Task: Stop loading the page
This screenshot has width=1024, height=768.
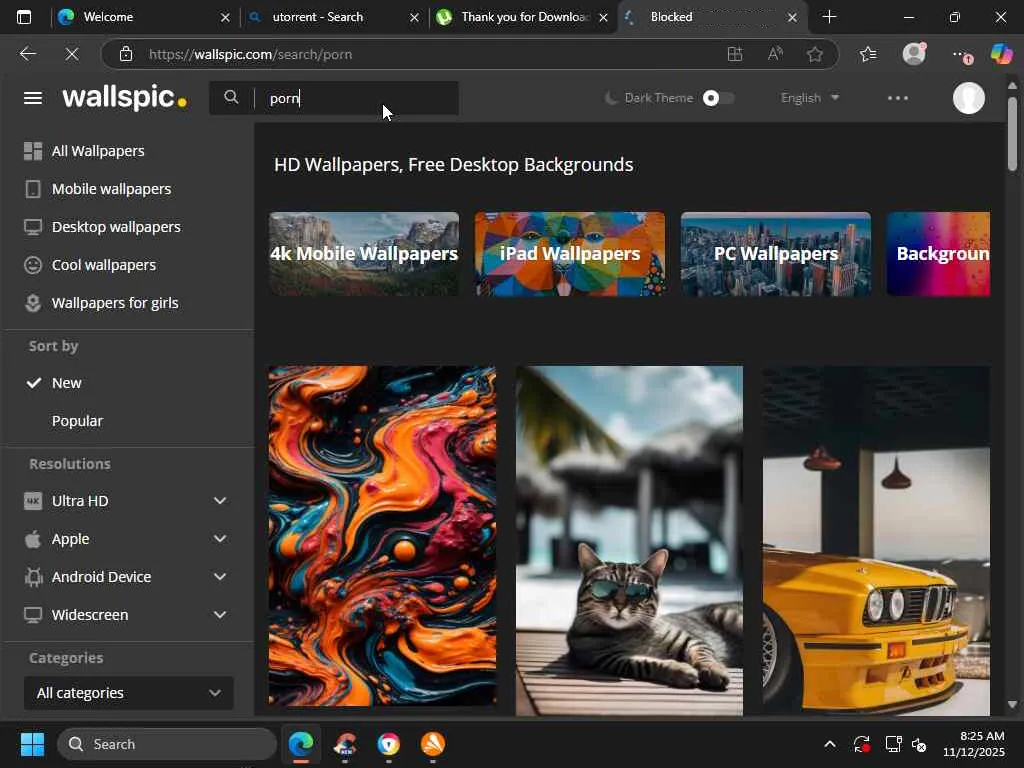Action: pos(72,54)
